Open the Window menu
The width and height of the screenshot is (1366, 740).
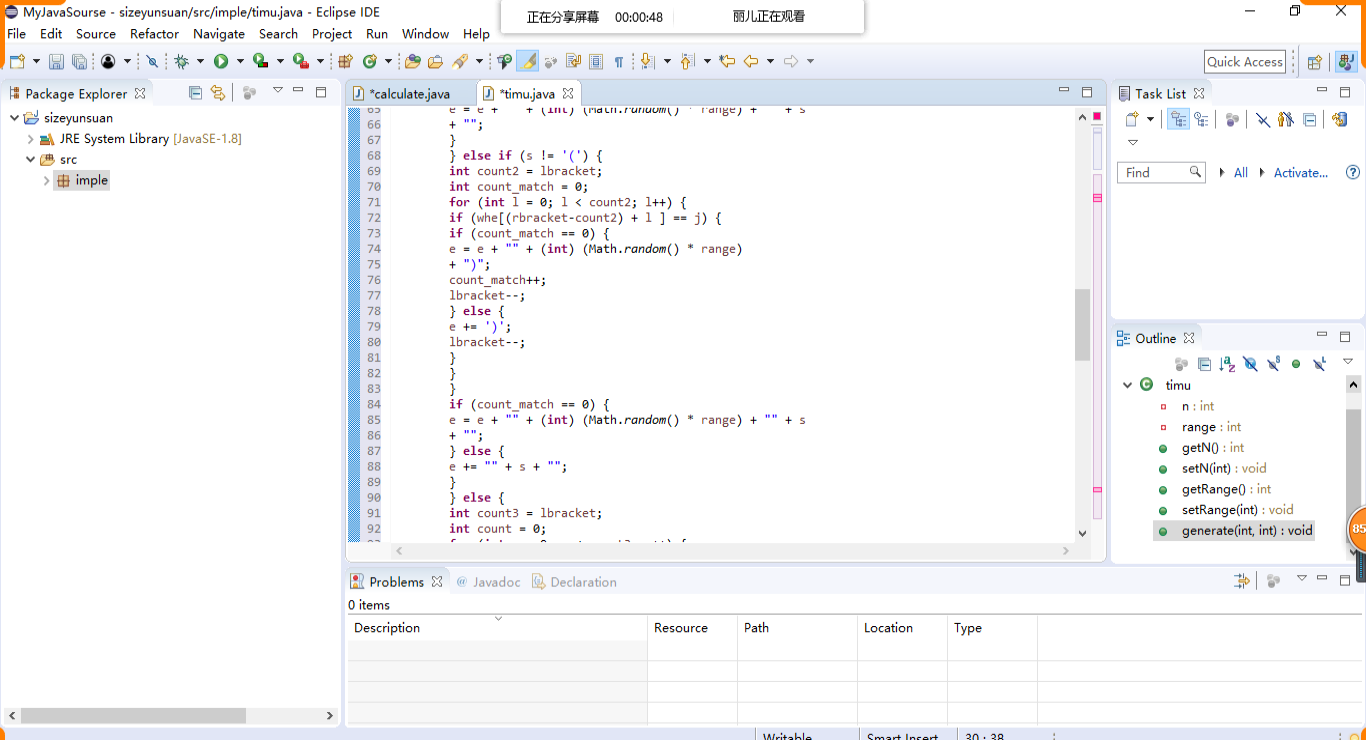click(x=425, y=33)
